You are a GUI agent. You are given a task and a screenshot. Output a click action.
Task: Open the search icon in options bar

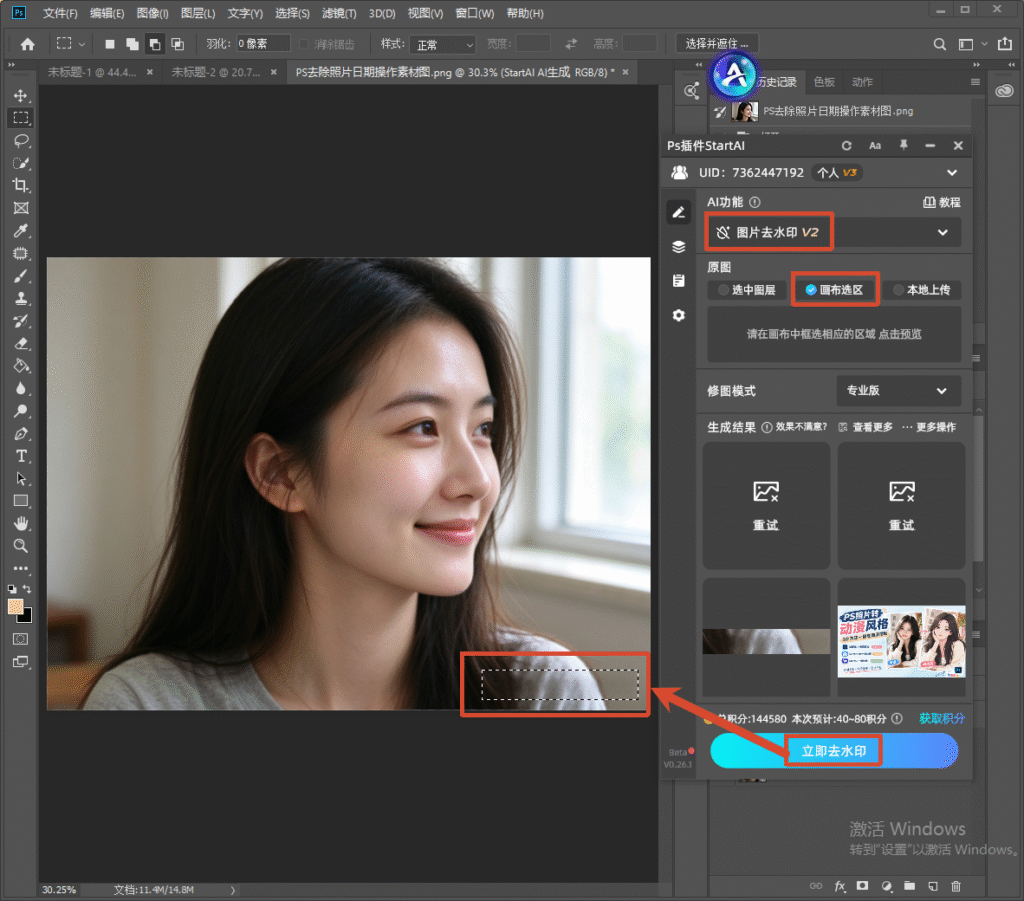[x=939, y=44]
